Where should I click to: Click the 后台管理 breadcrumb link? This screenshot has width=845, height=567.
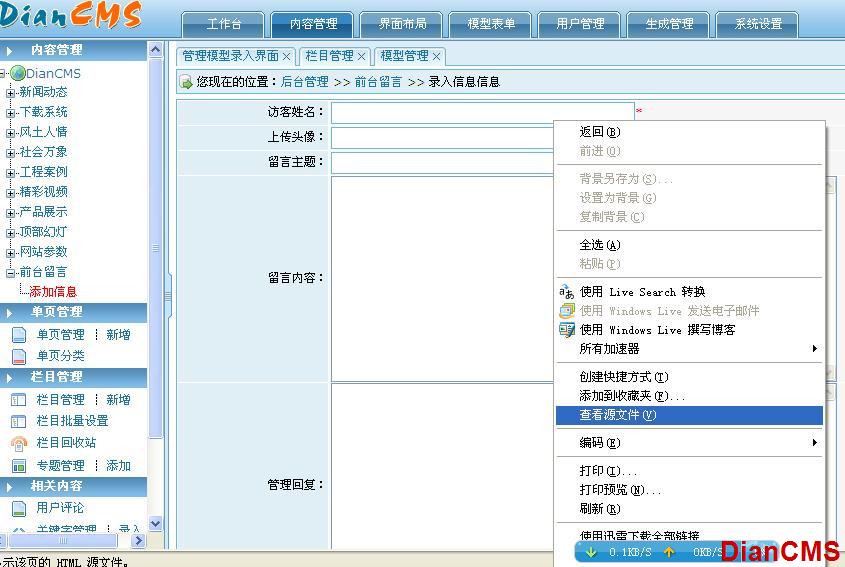304,82
